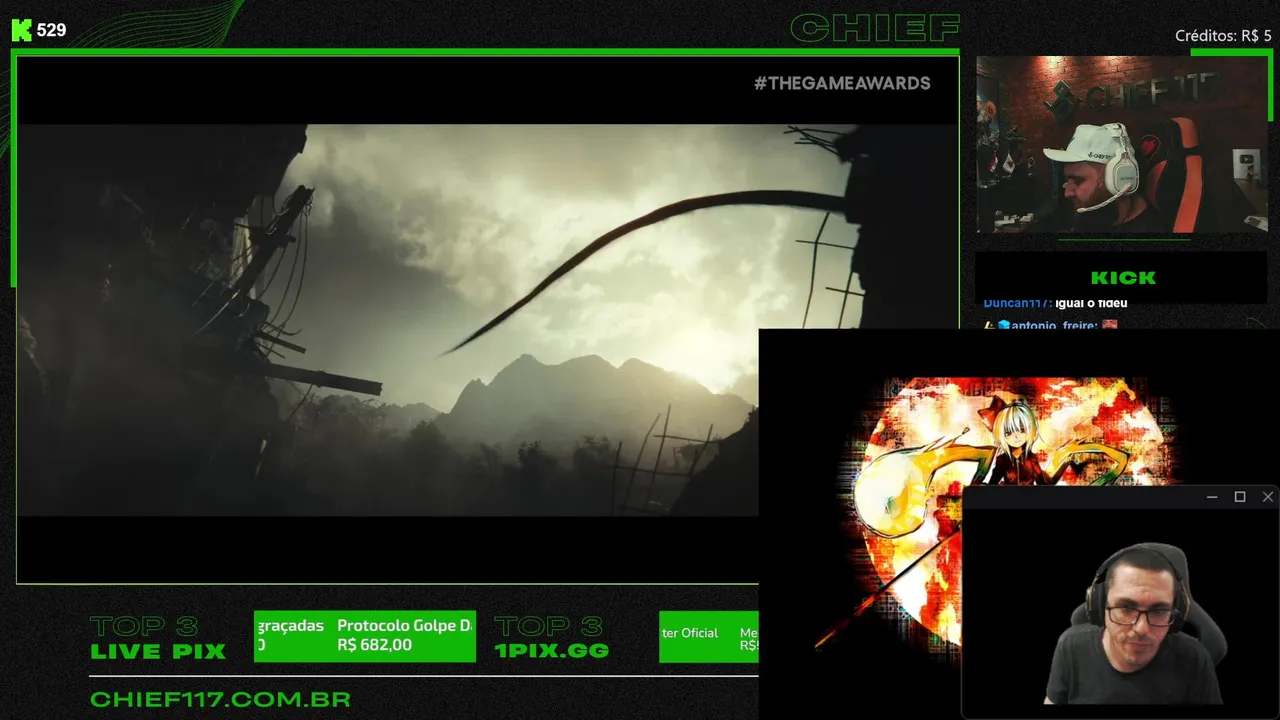Screen dimensions: 1280x720
Task: Click the Duncan117 chat message
Action: pos(1055,303)
